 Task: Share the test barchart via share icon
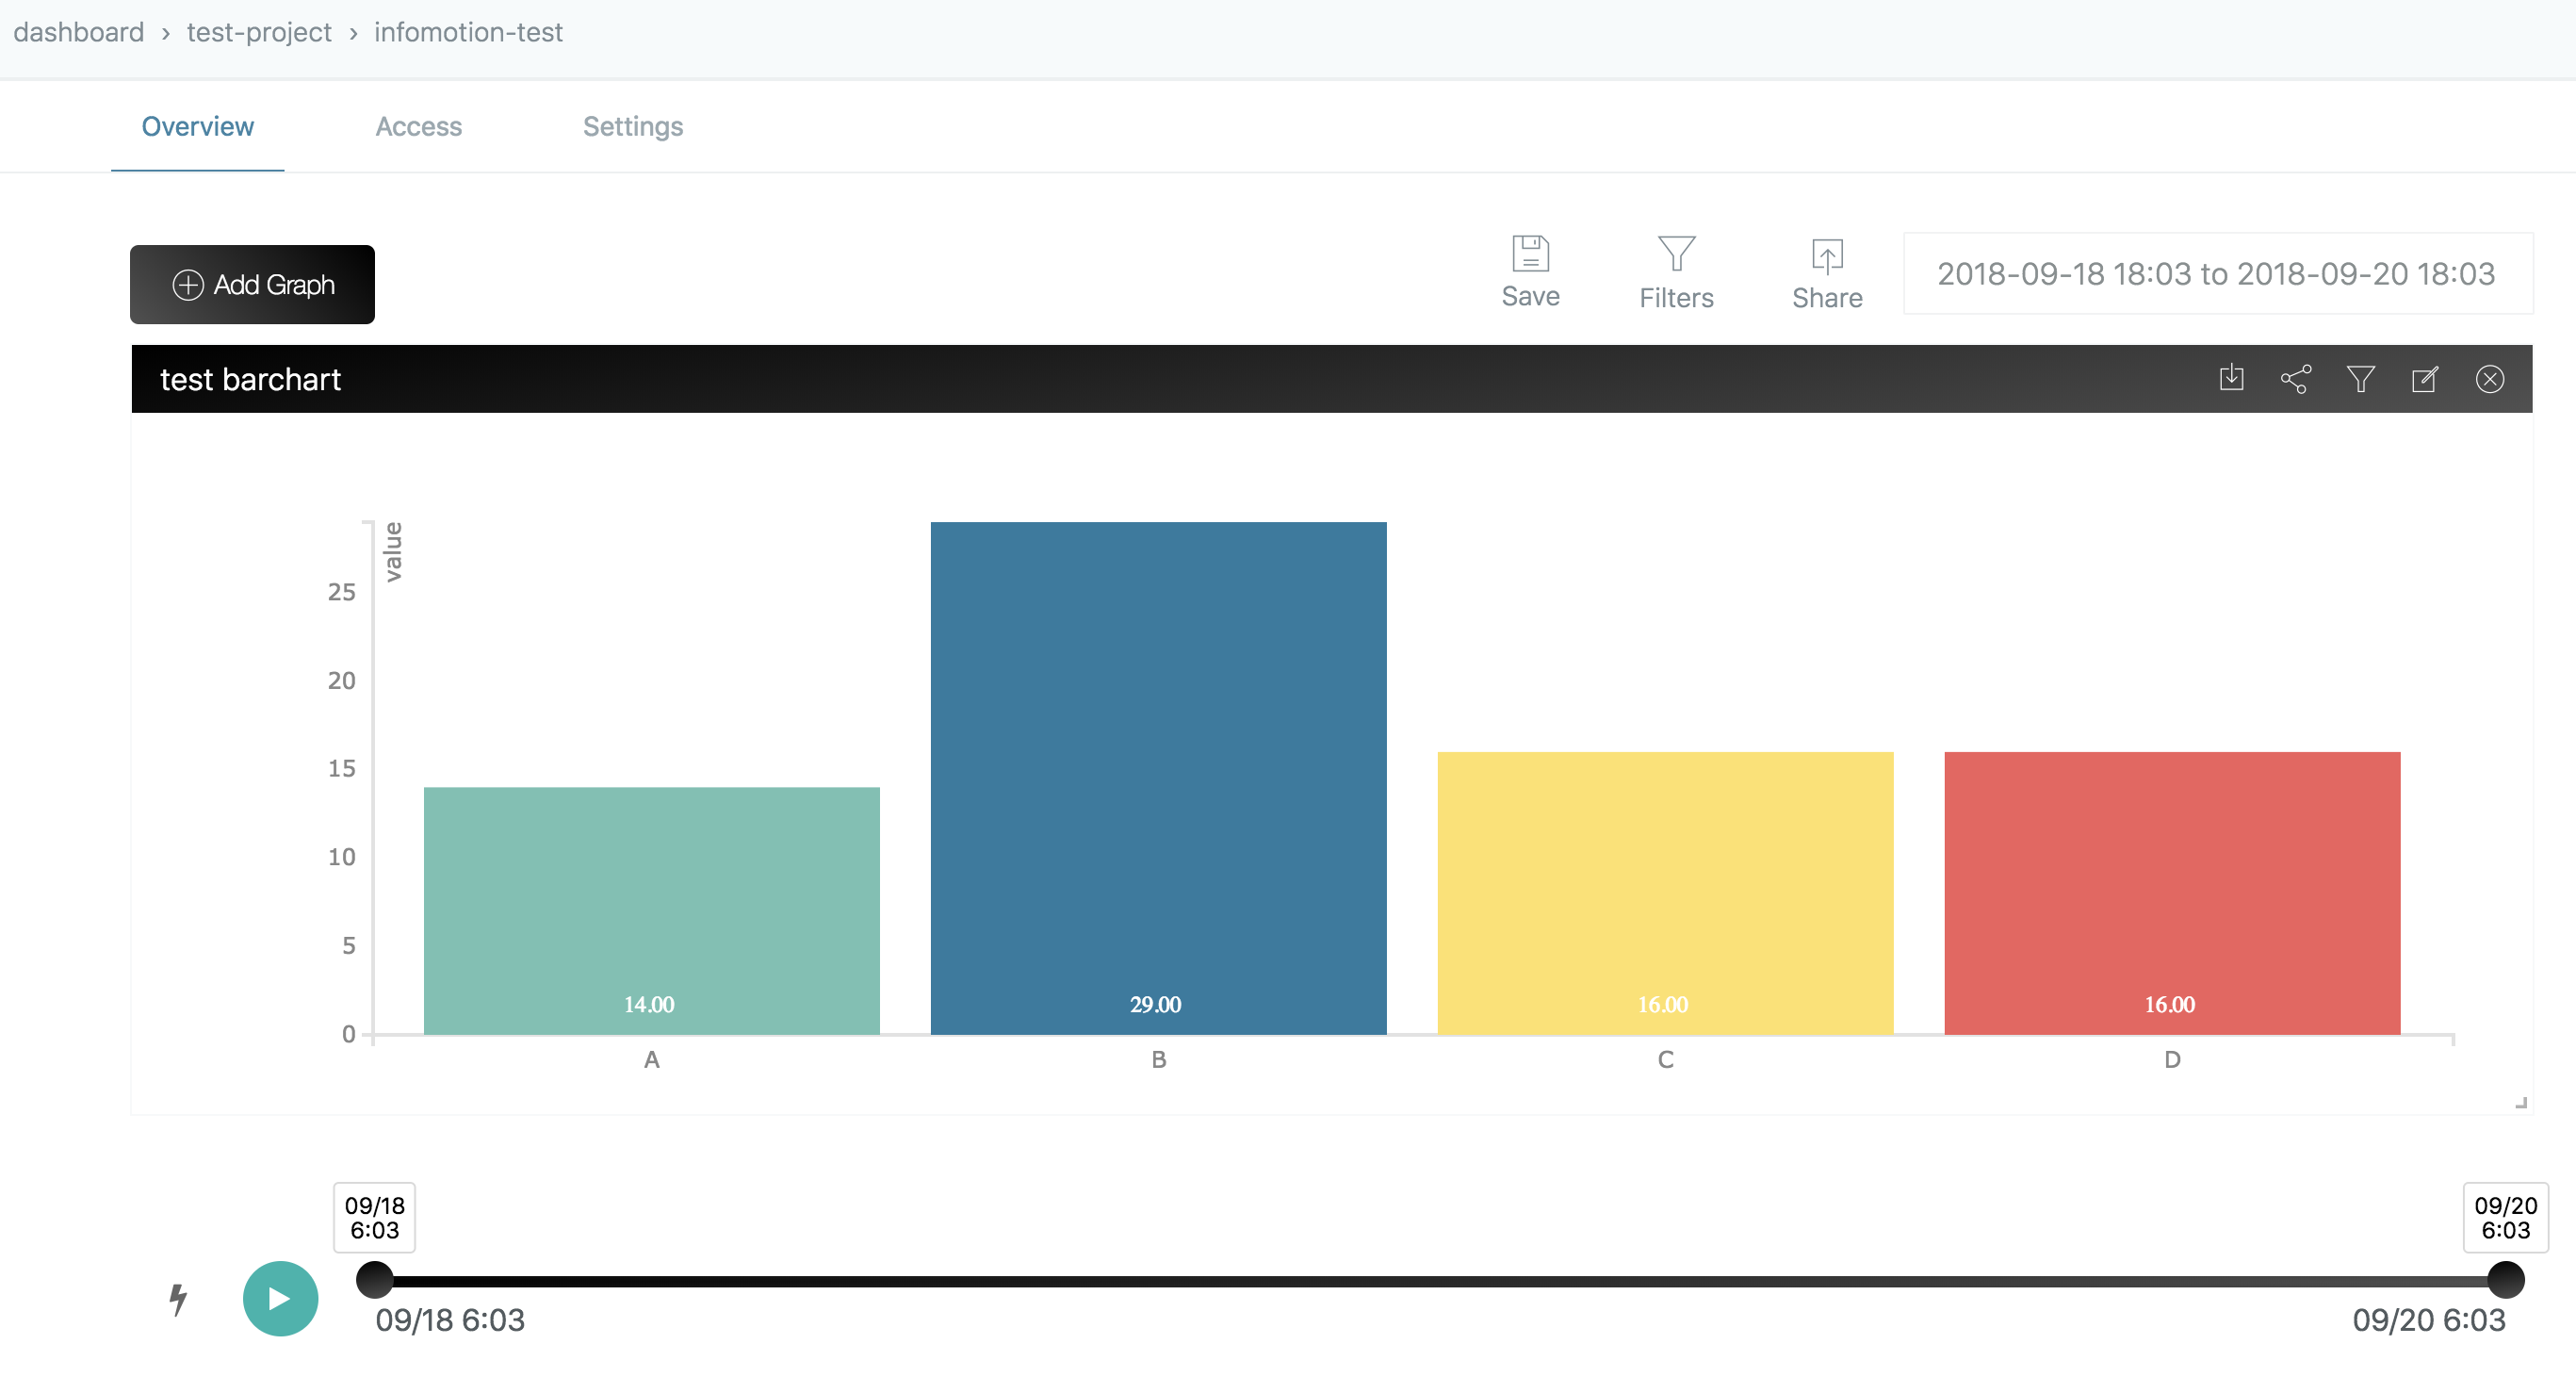click(x=2295, y=379)
